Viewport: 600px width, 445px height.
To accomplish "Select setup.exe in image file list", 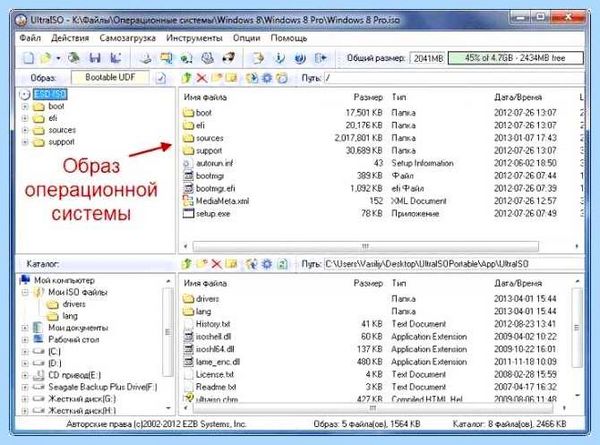I will 213,214.
